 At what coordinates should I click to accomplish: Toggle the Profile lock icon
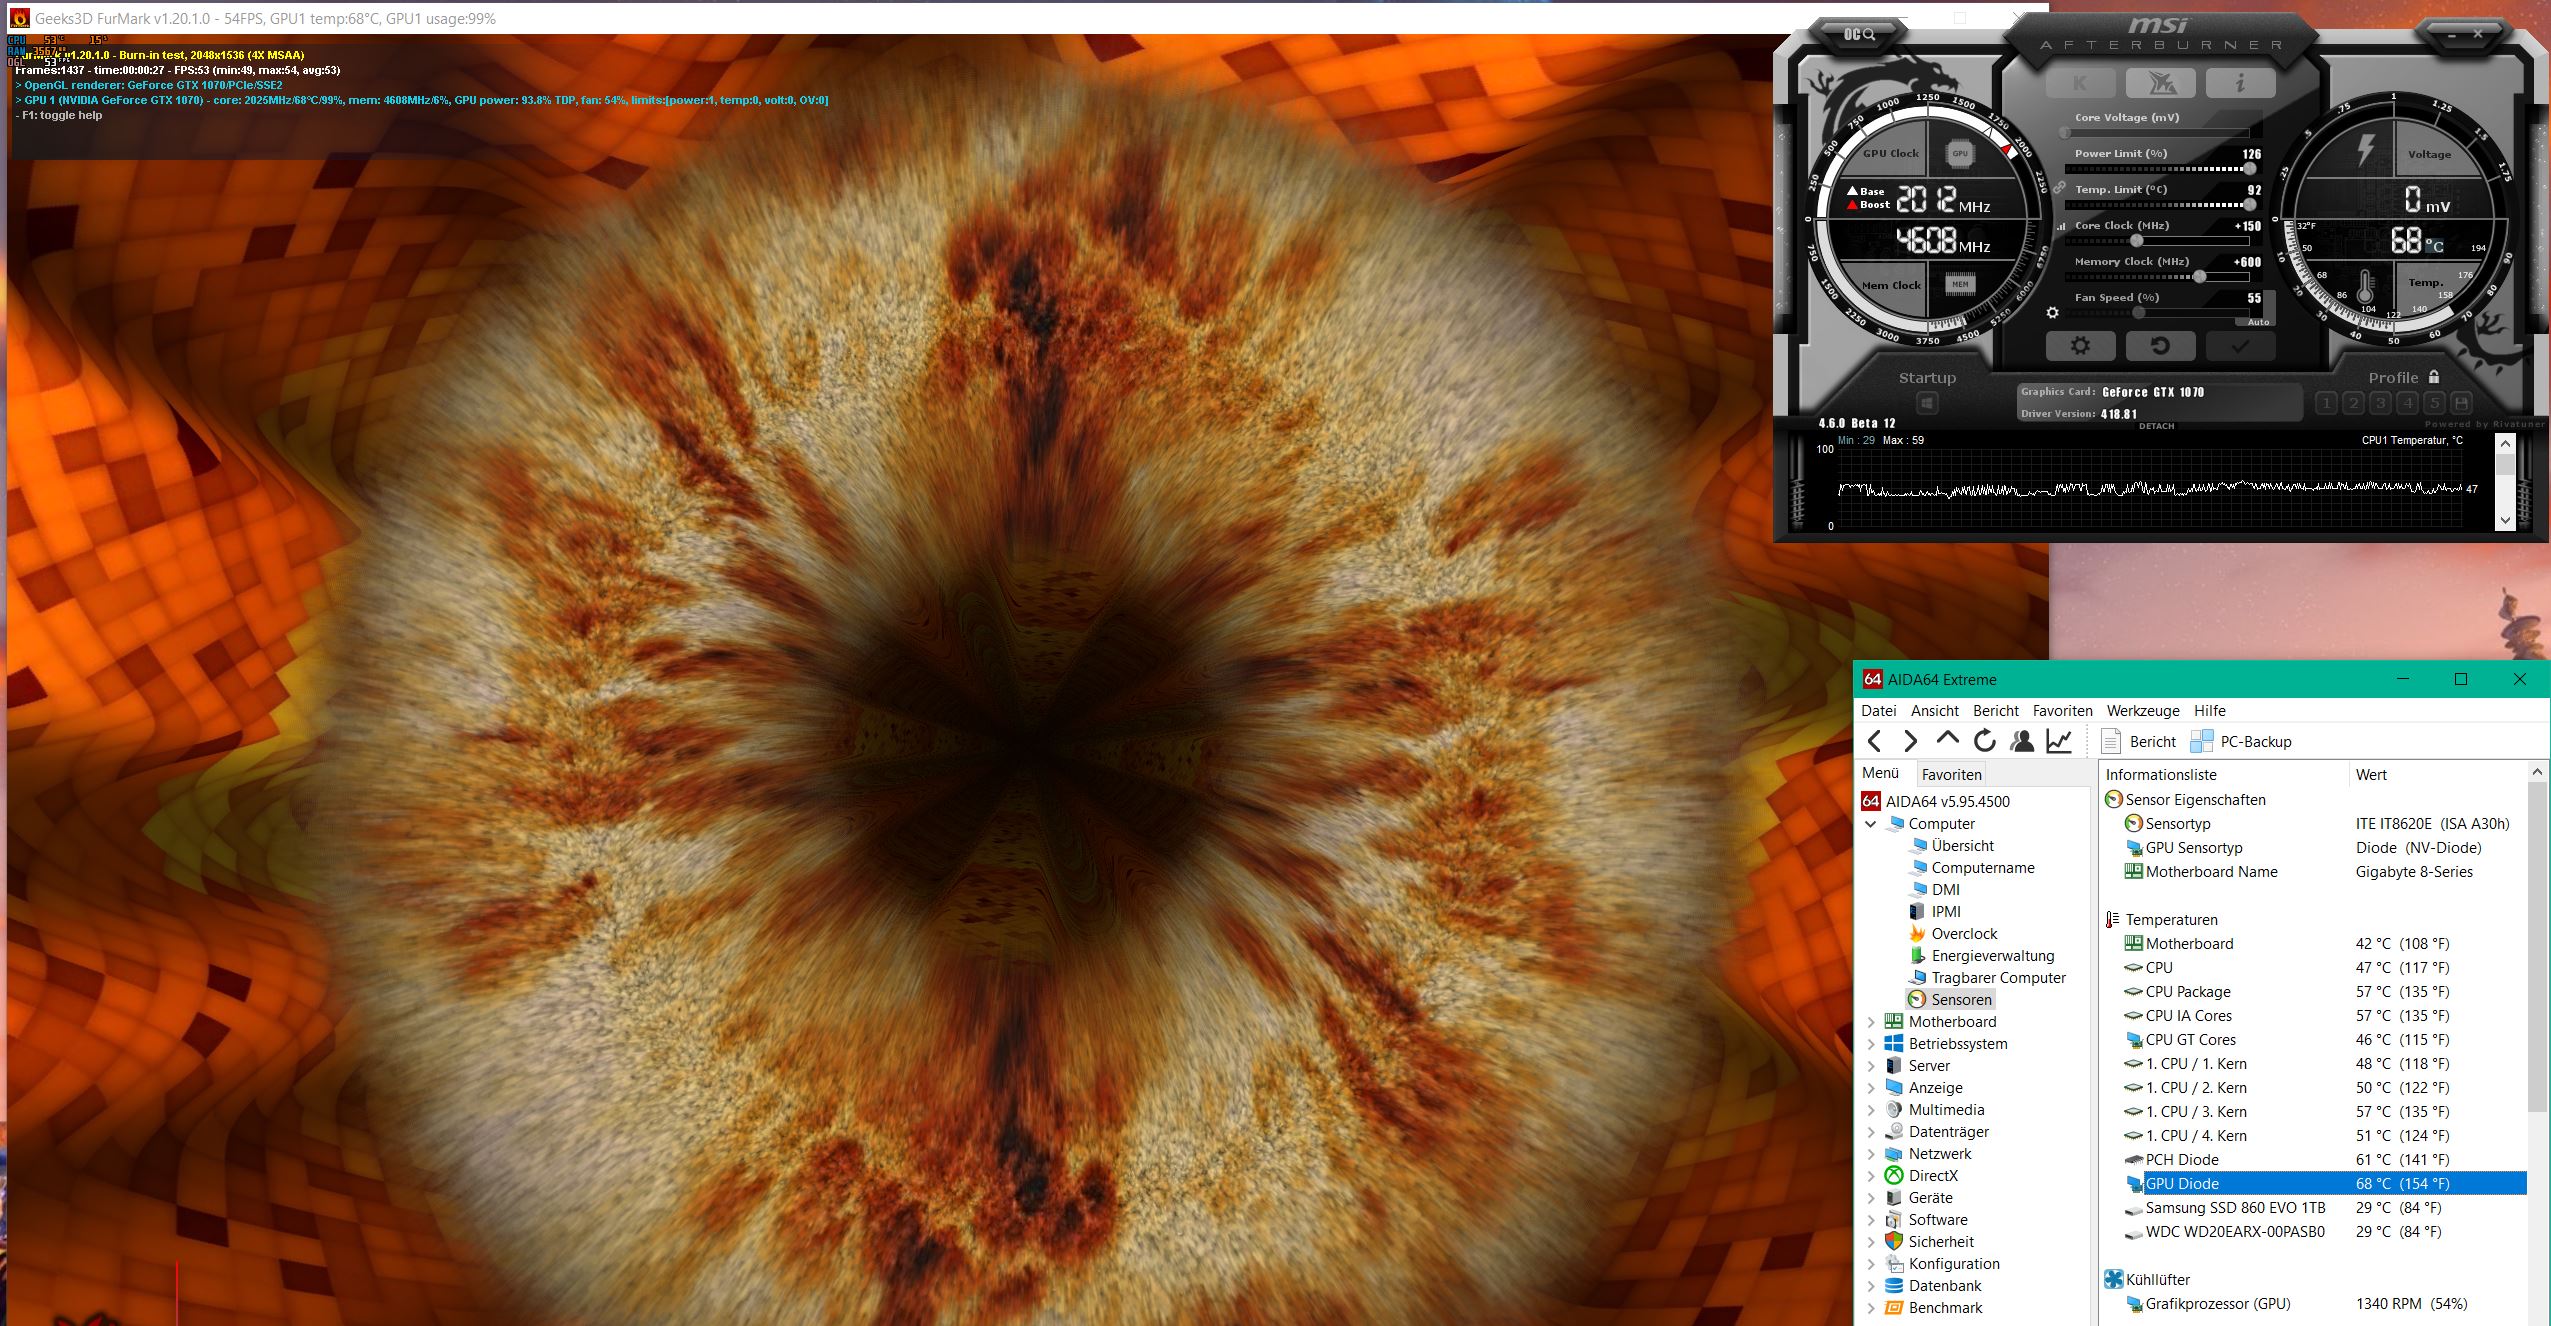tap(2434, 377)
